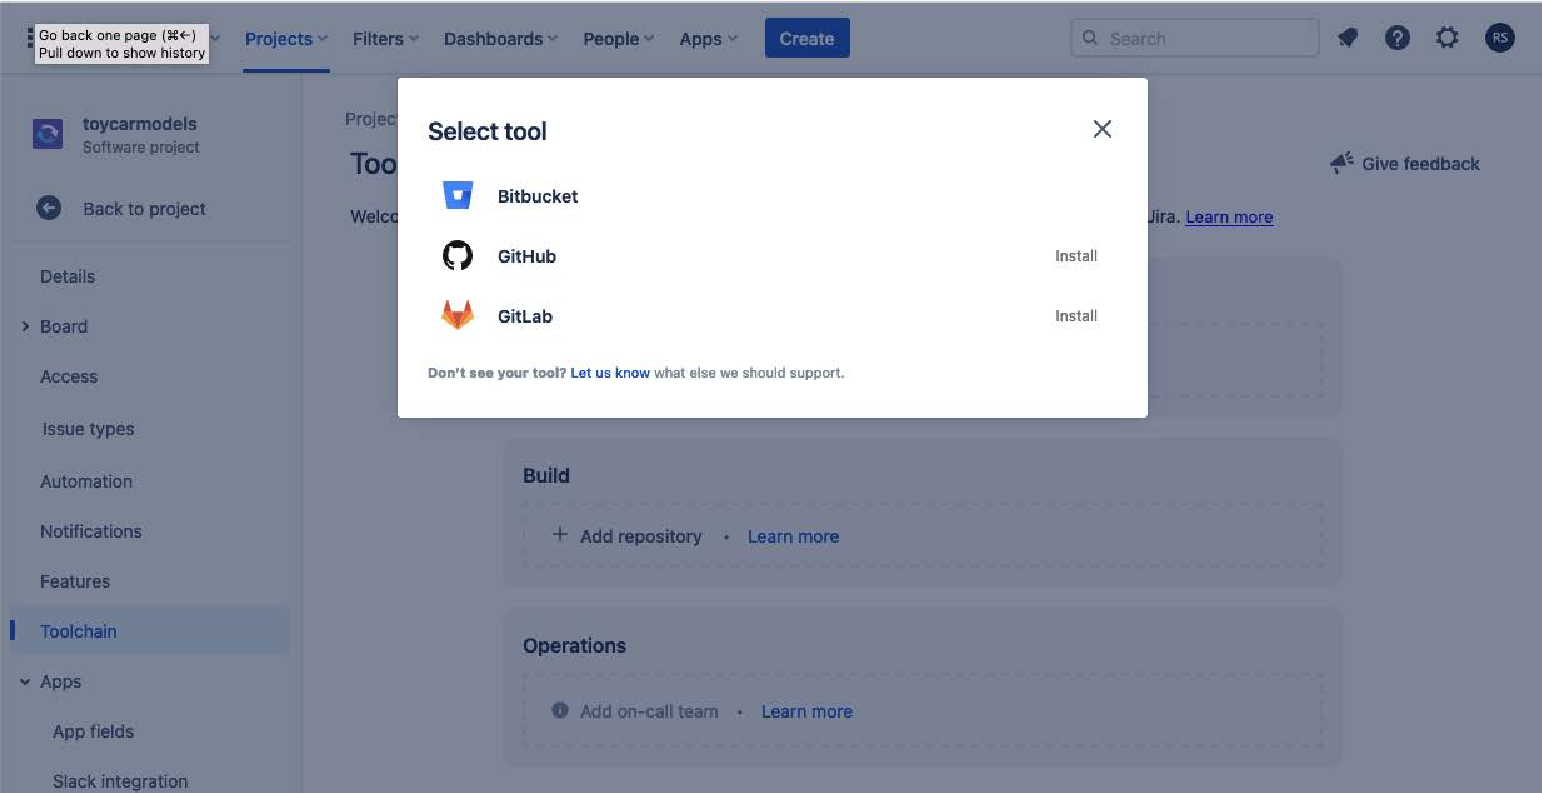Click the Create button
1542x793 pixels.
coord(807,38)
